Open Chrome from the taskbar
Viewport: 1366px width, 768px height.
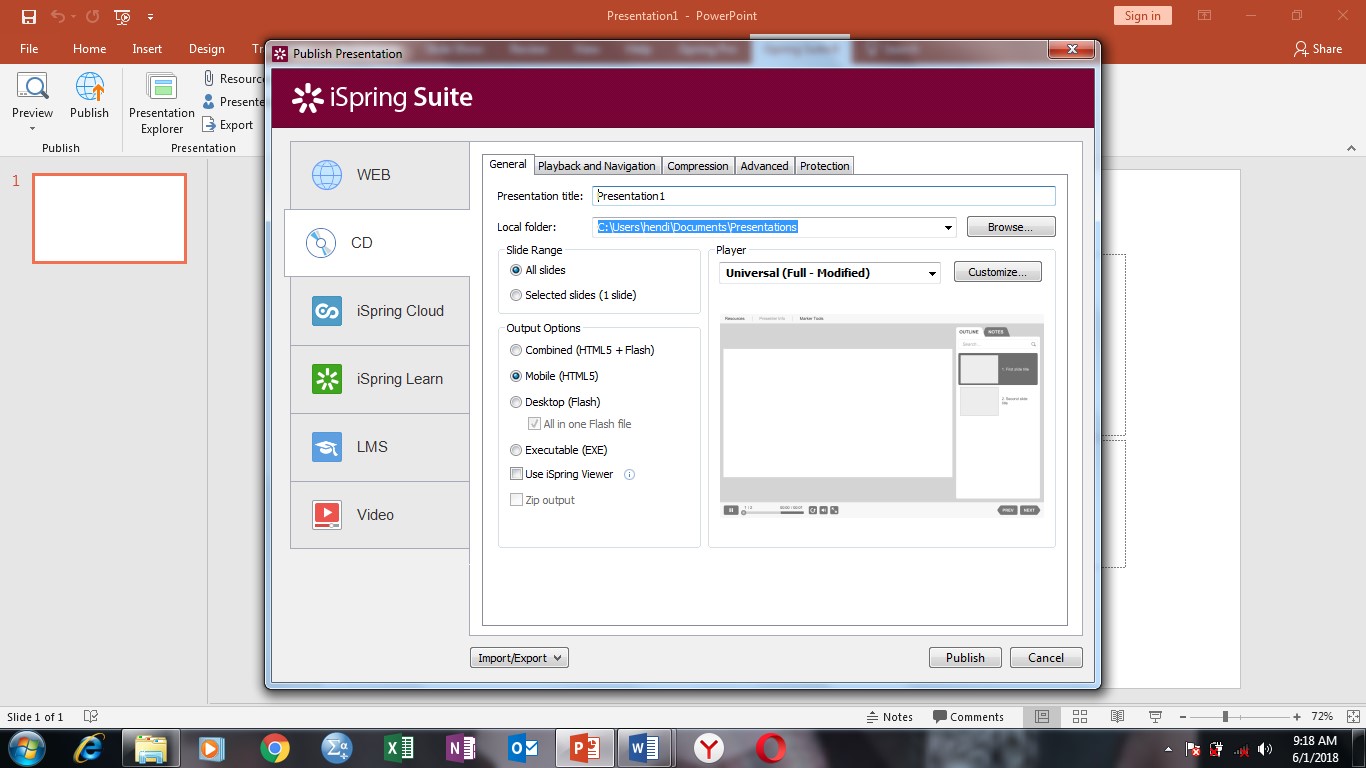pyautogui.click(x=275, y=748)
